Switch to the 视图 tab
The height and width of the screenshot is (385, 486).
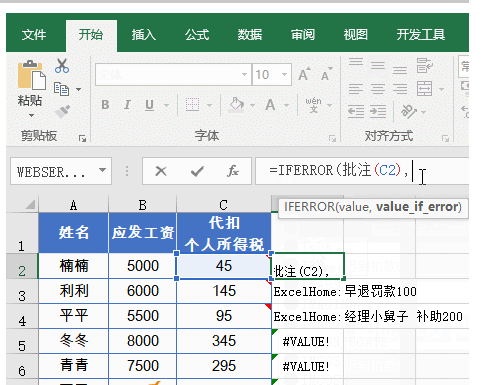(356, 35)
